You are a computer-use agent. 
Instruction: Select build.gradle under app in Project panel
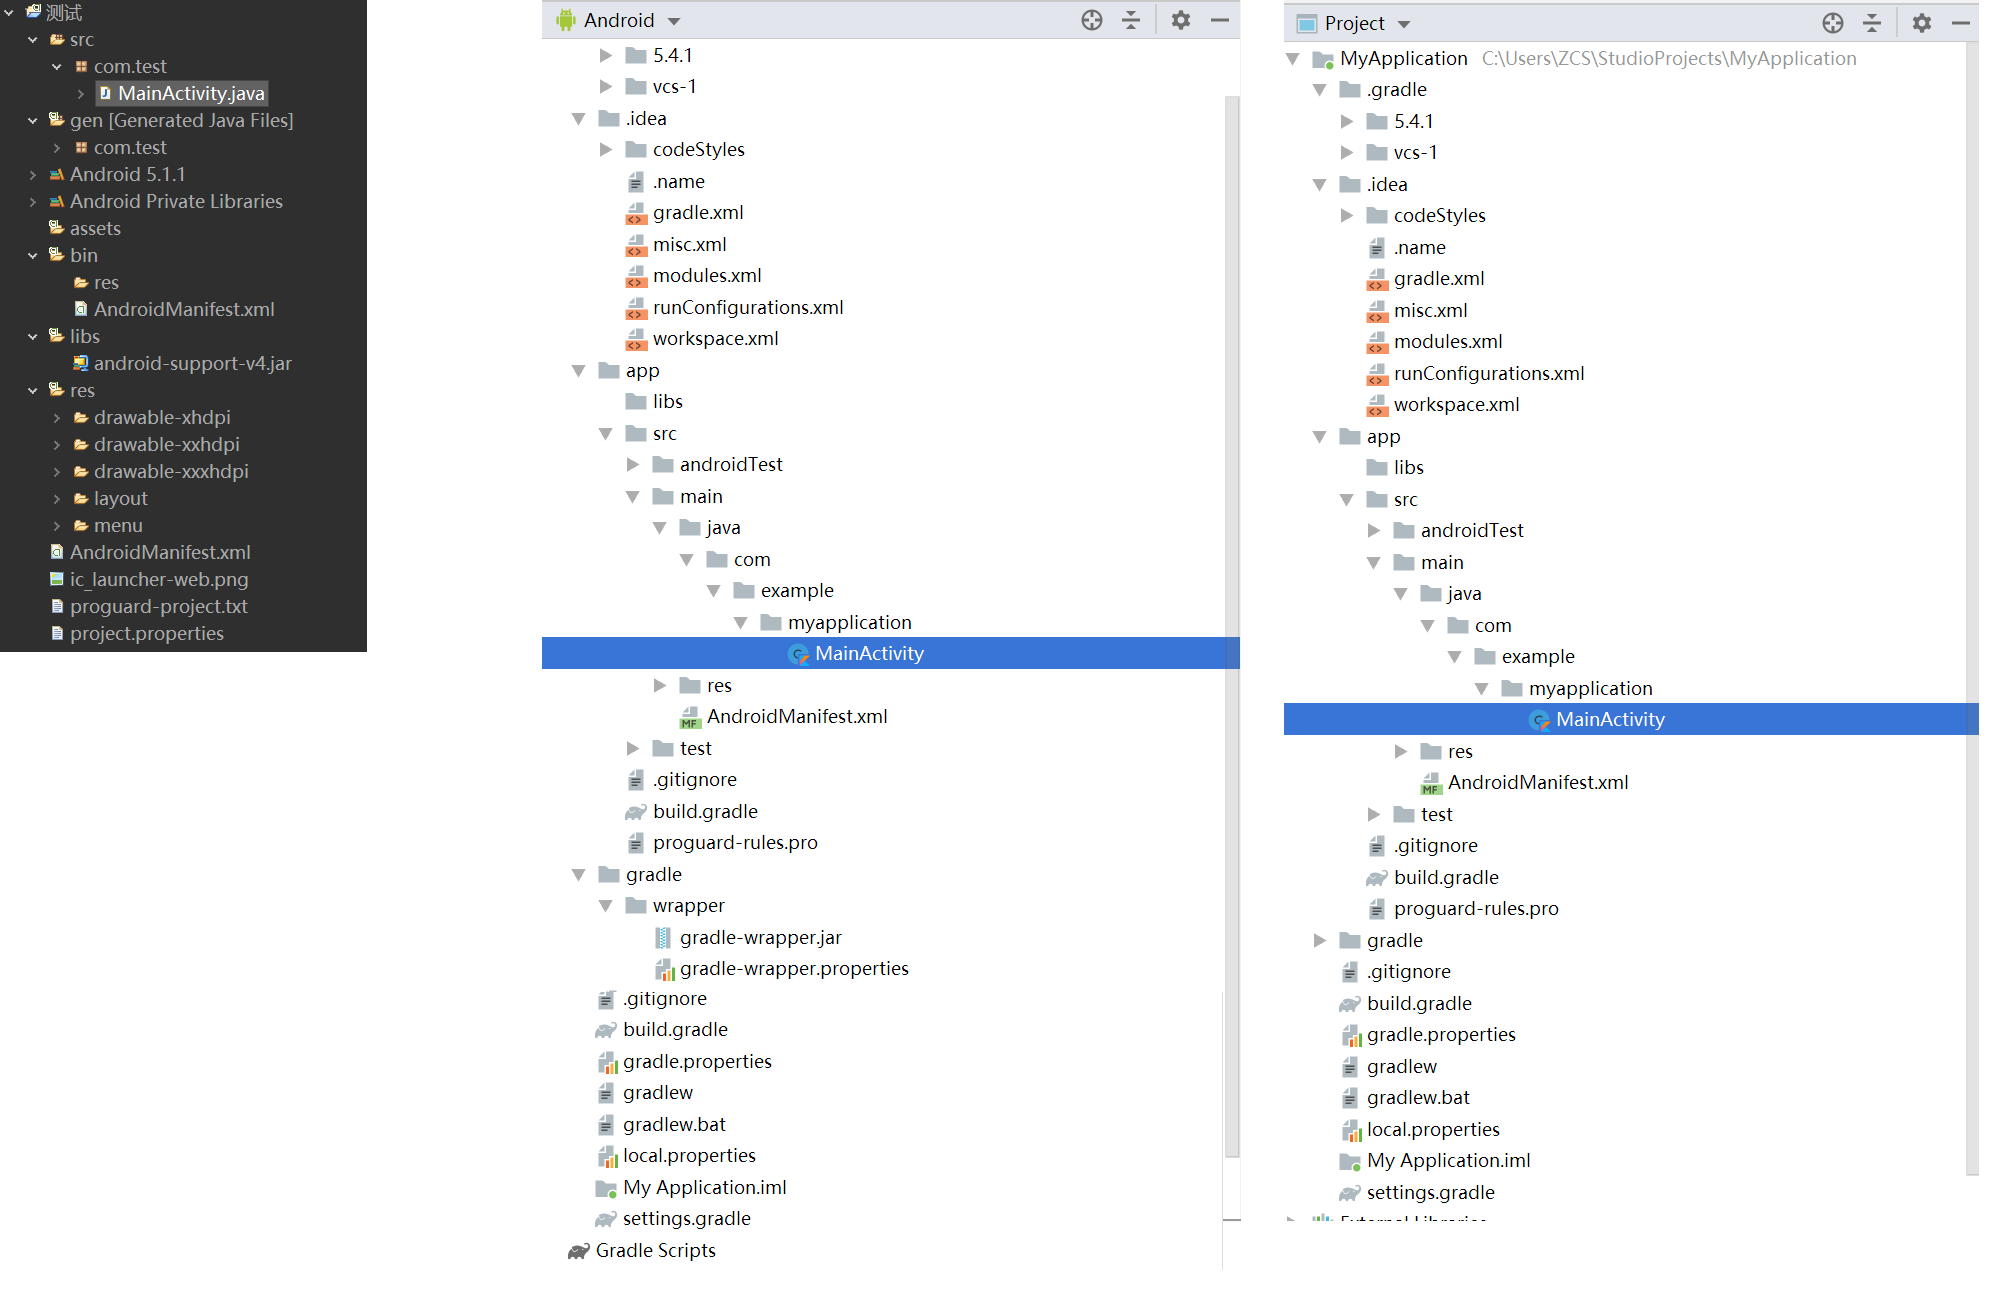coord(1432,877)
